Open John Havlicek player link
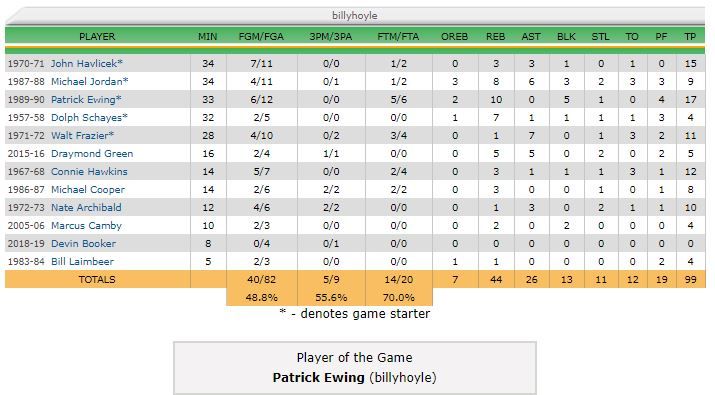Image resolution: width=715 pixels, height=395 pixels. click(x=84, y=63)
